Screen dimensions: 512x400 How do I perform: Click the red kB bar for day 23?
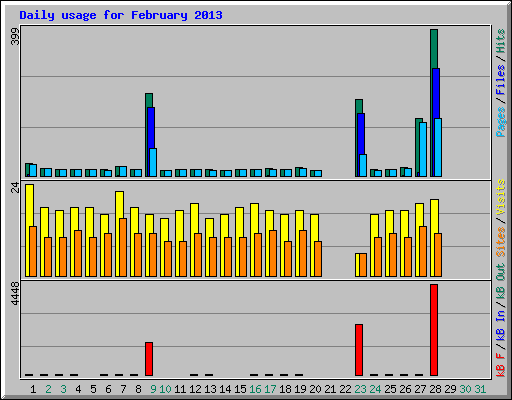pos(359,350)
